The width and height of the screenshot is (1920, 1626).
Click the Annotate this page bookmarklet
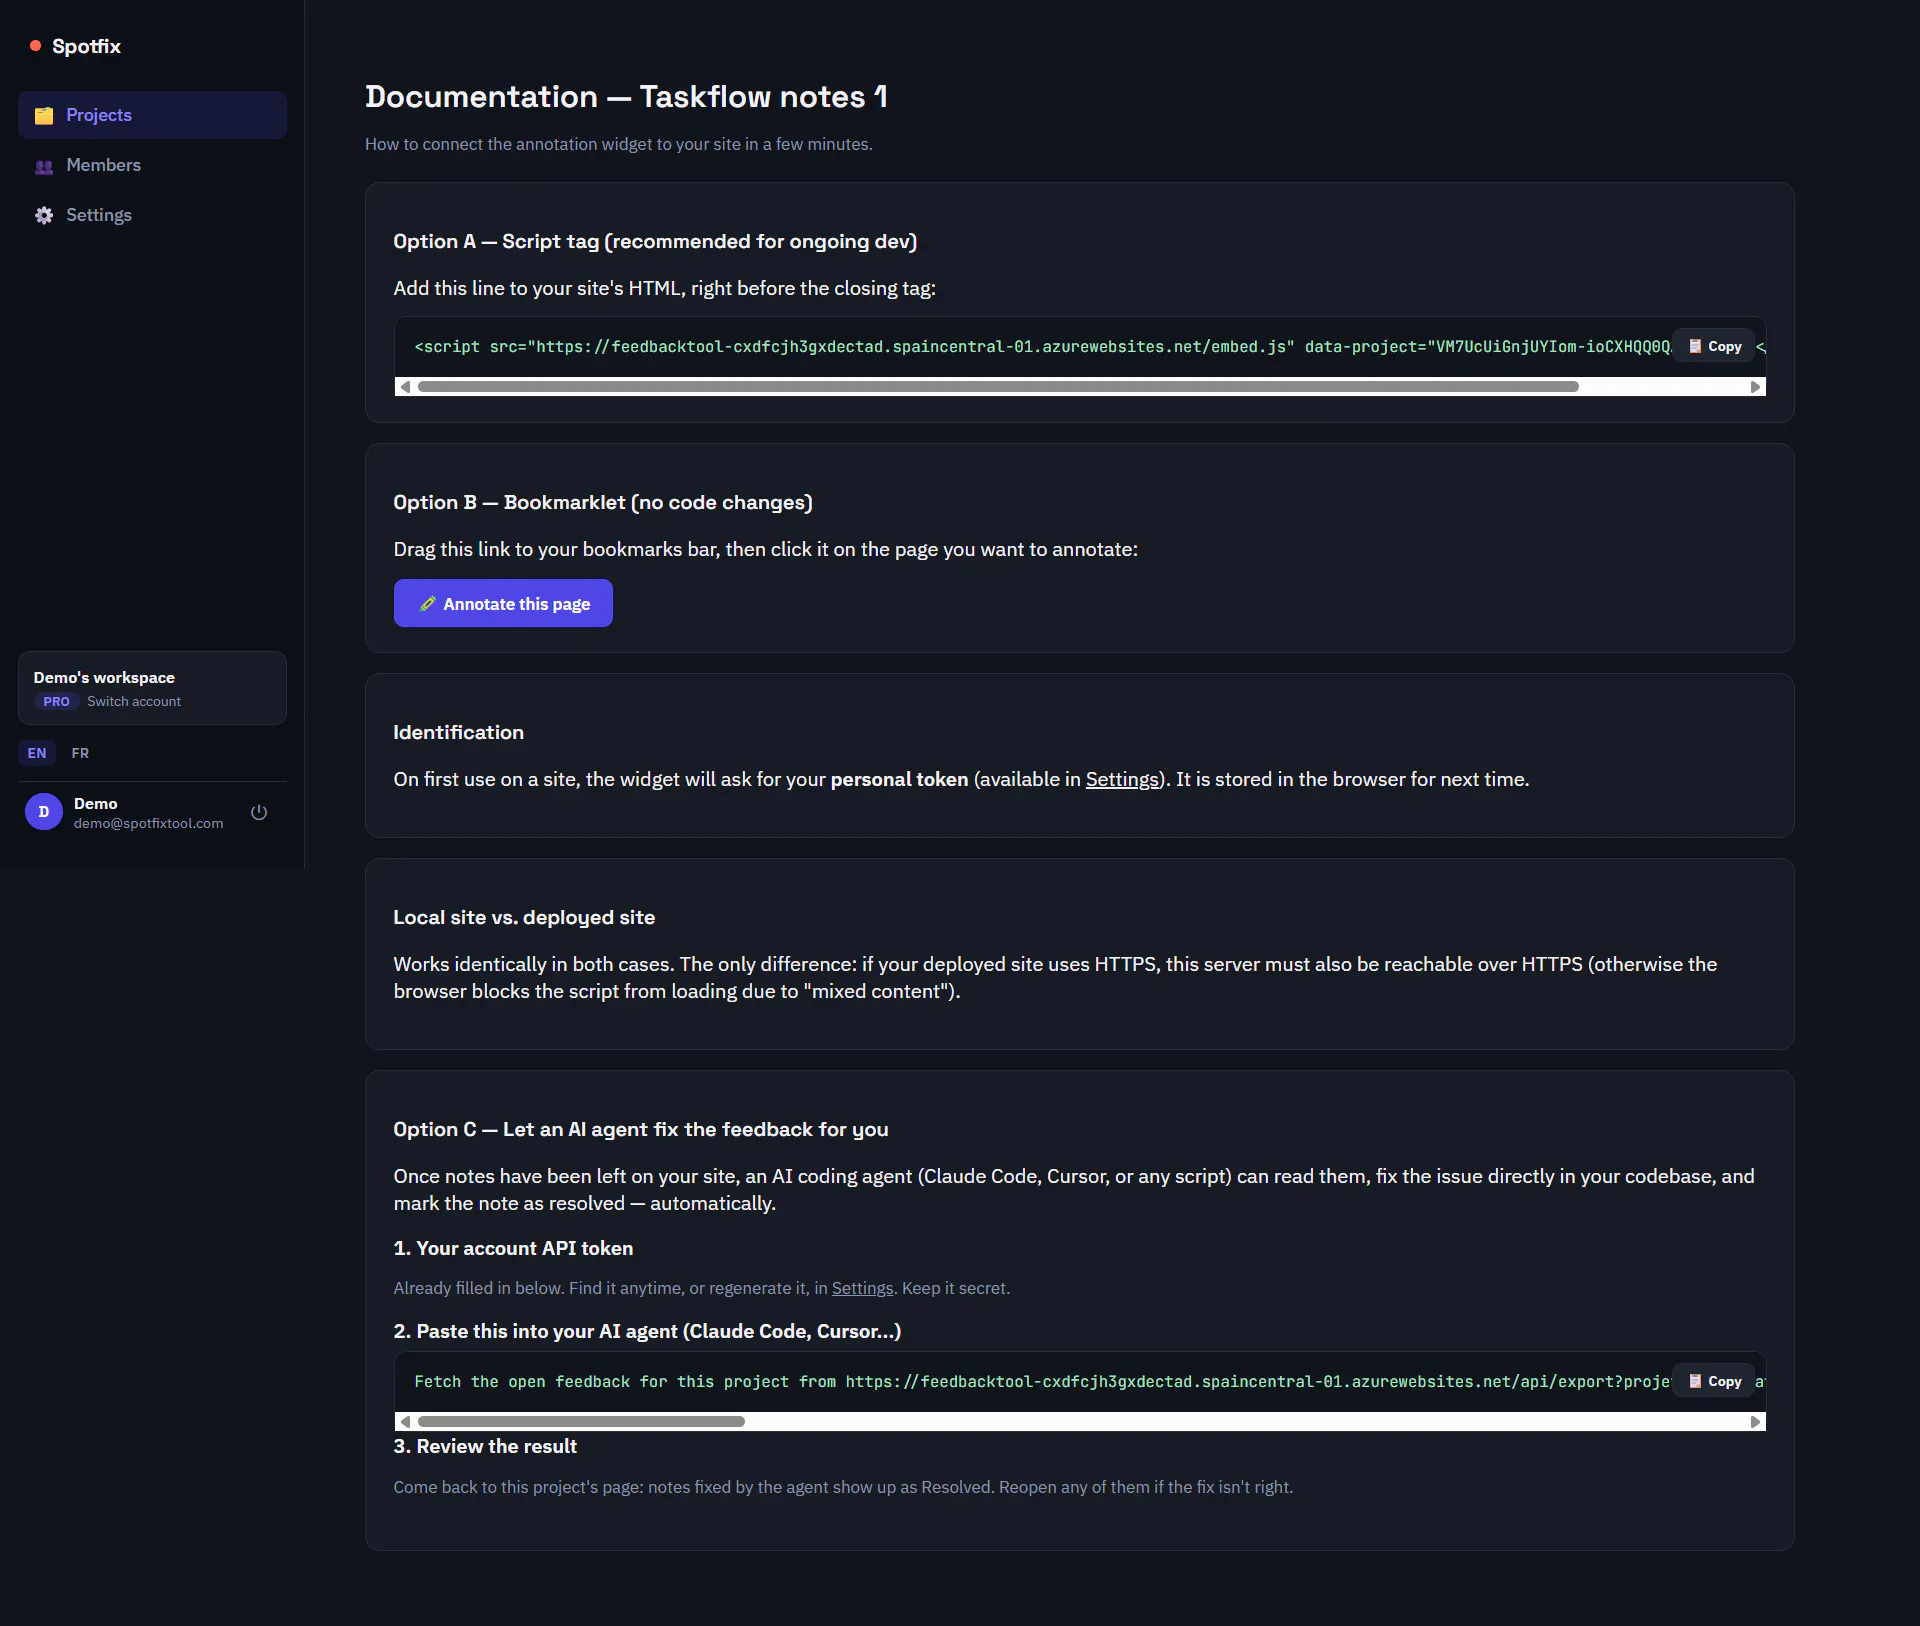pos(503,603)
